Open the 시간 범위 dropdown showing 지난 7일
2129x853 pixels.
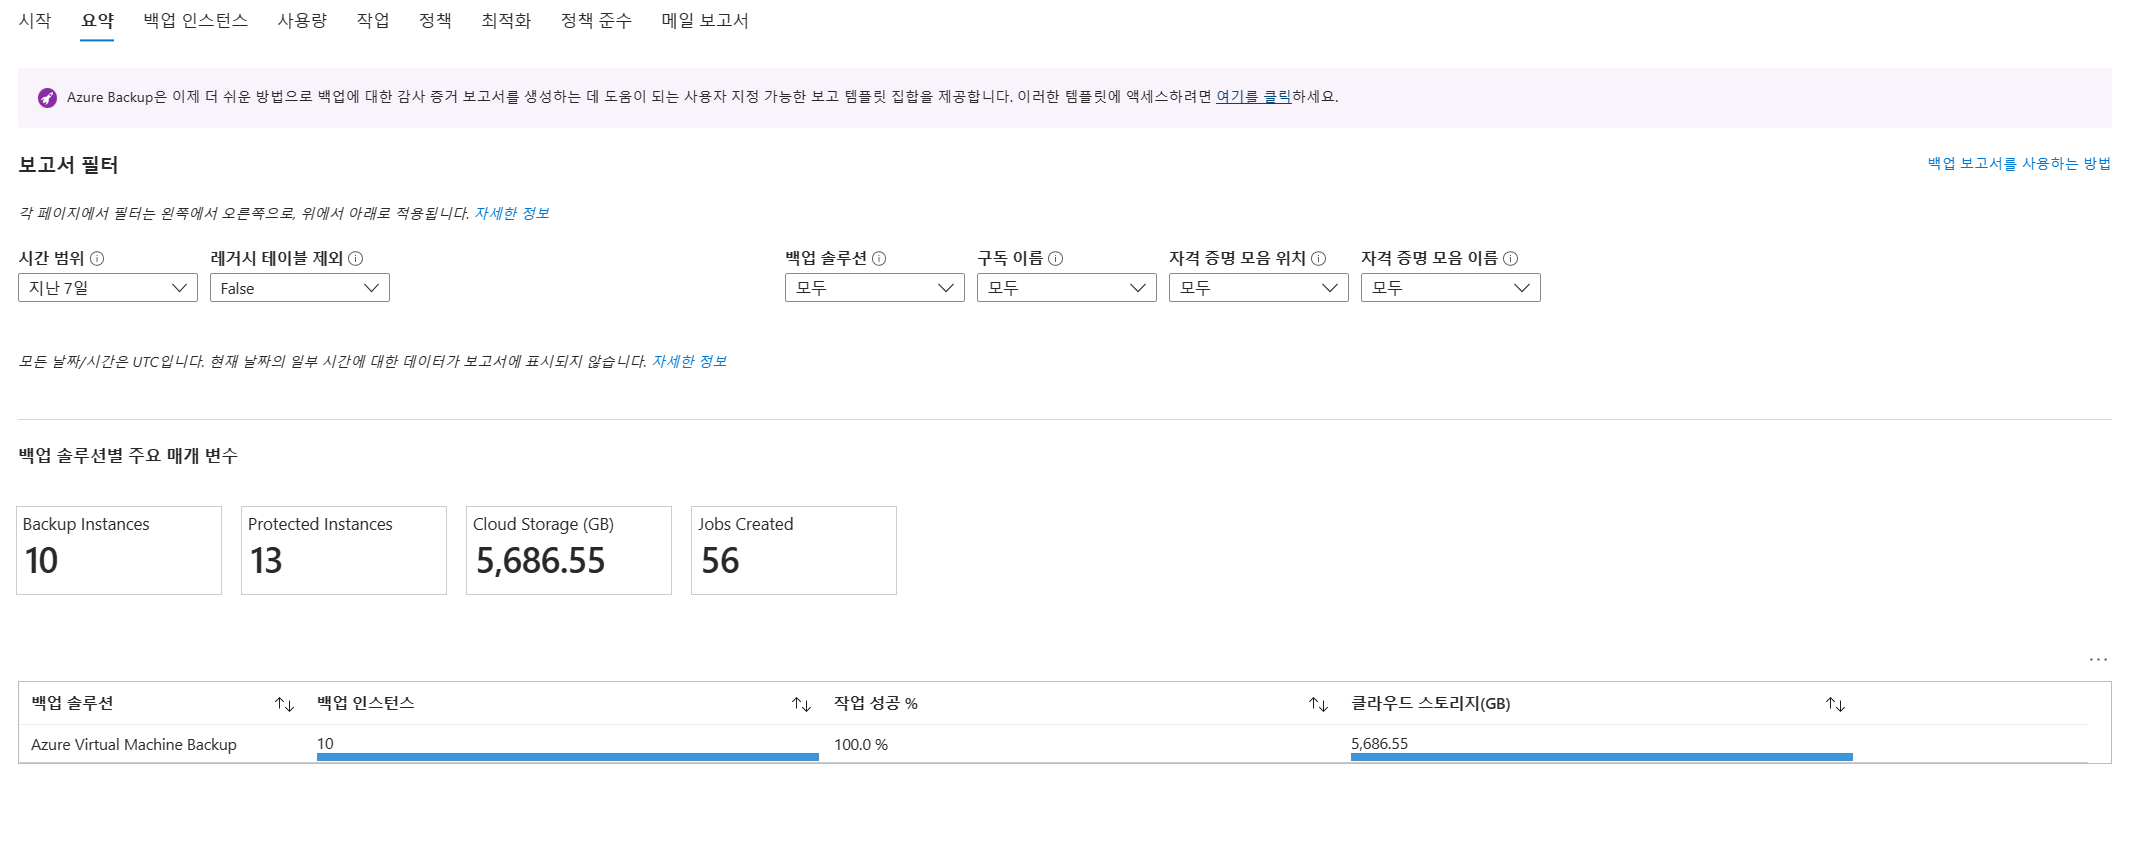tap(108, 288)
